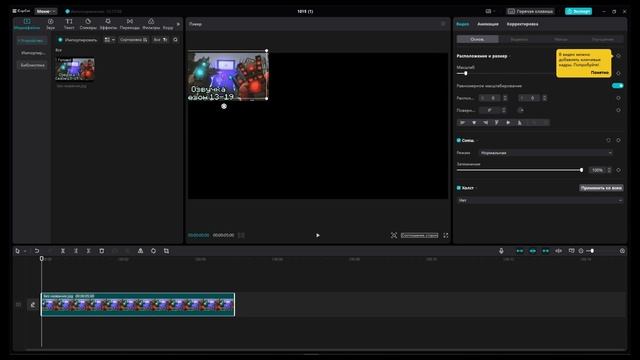This screenshot has height=360, width=640.
Task: Delete the selected clip with trash icon
Action: [102, 251]
